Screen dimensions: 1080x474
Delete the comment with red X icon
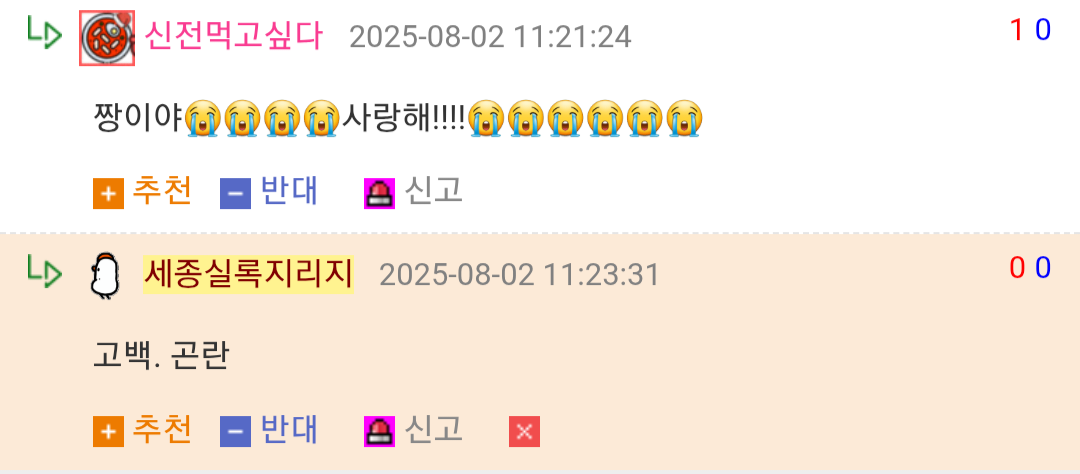(524, 431)
